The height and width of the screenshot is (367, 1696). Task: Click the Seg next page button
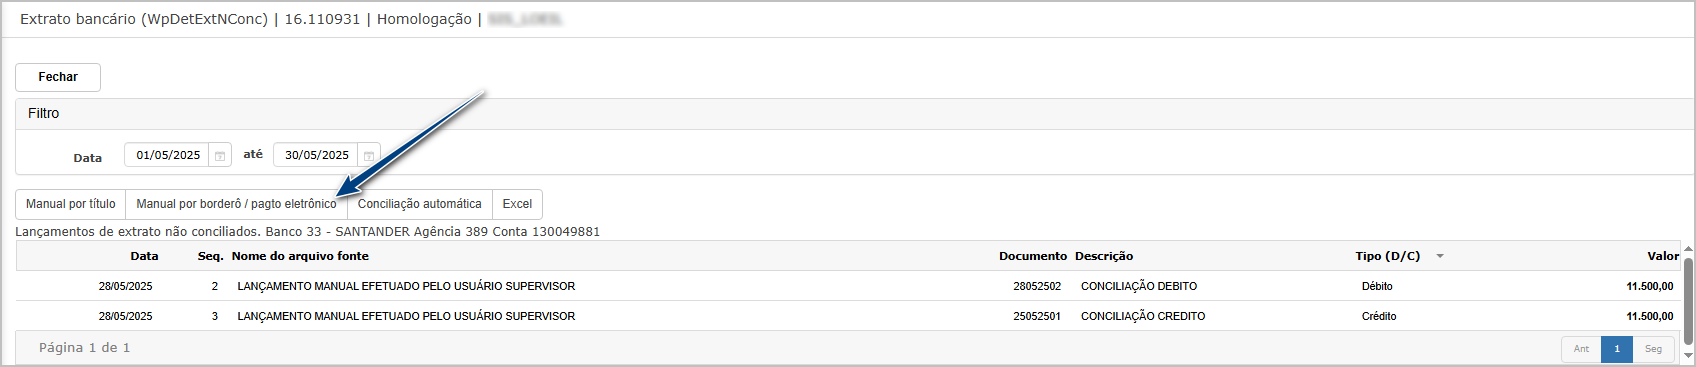(1654, 349)
